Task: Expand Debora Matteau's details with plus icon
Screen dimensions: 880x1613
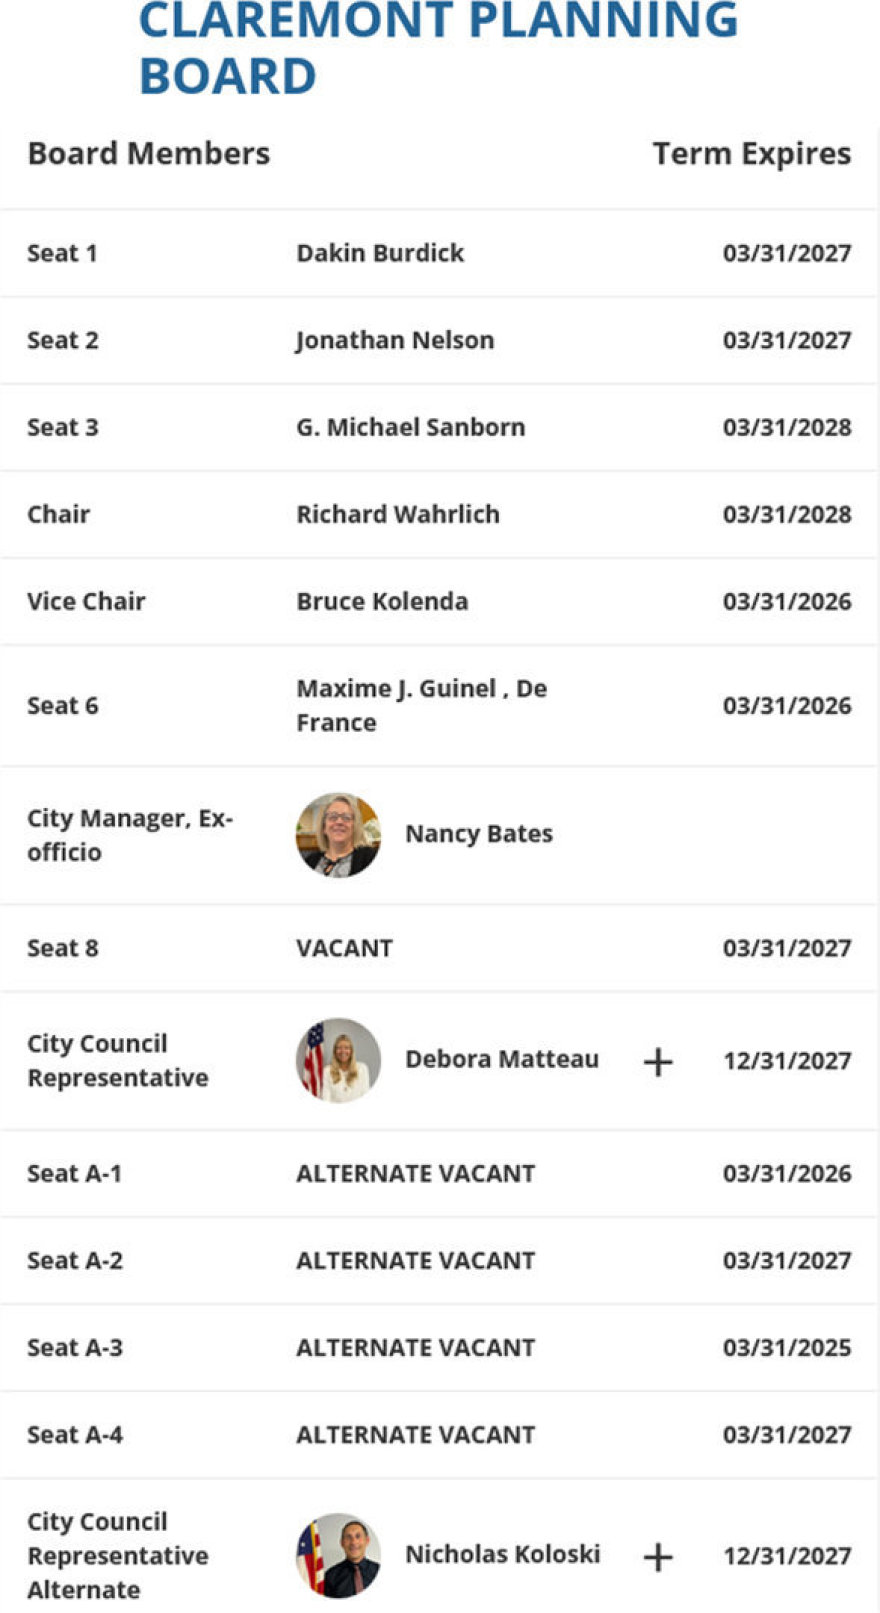Action: (657, 1061)
